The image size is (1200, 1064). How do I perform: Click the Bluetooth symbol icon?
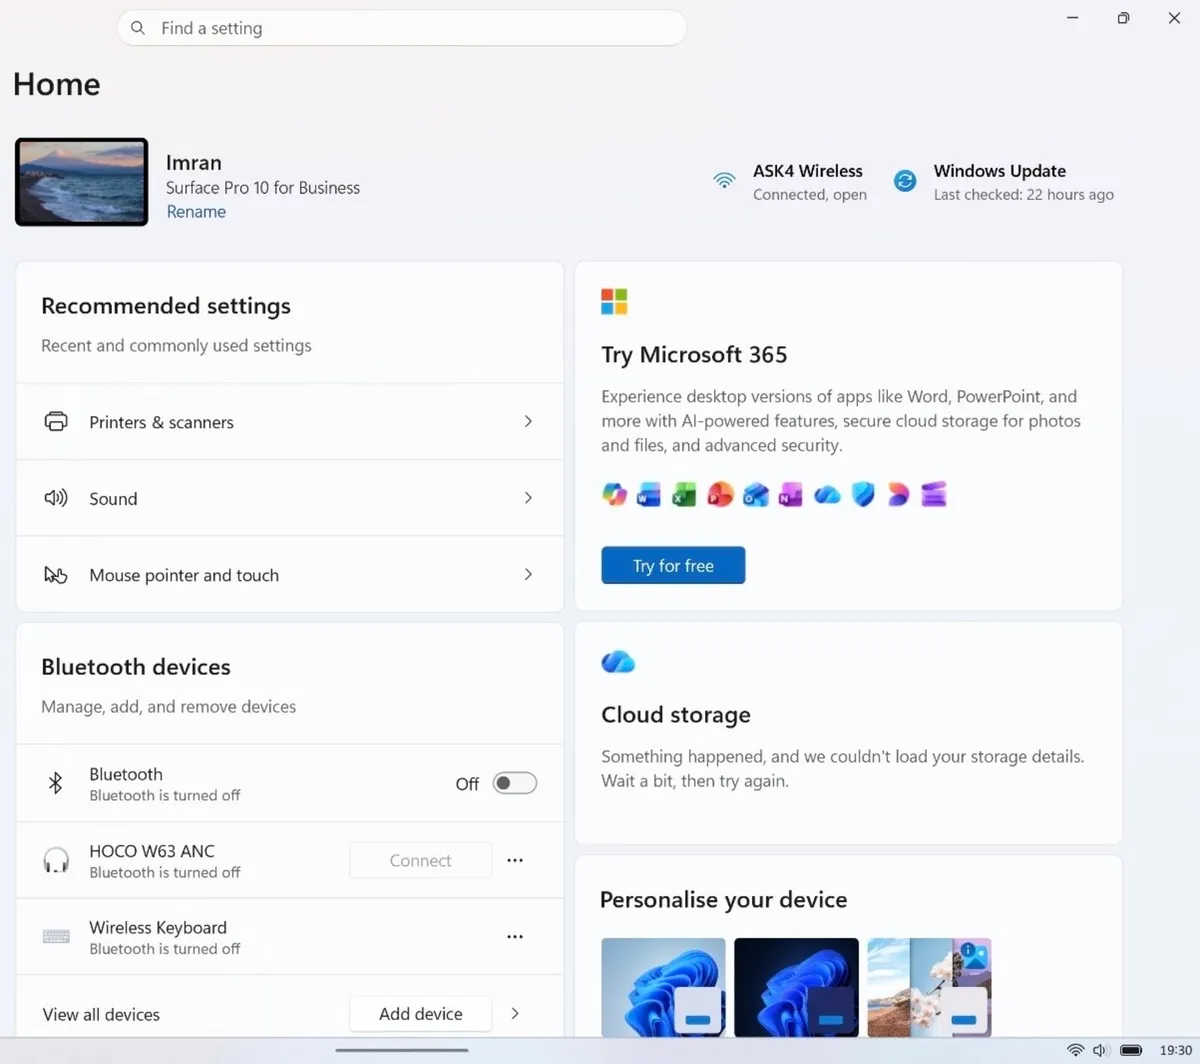[56, 783]
